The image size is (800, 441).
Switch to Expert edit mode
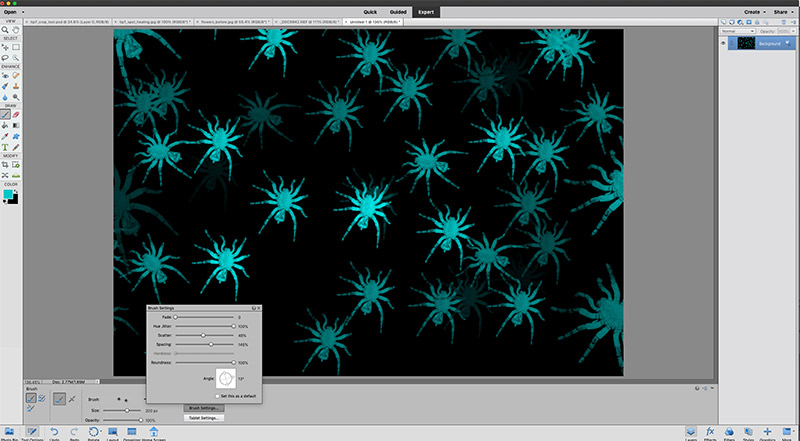(426, 12)
